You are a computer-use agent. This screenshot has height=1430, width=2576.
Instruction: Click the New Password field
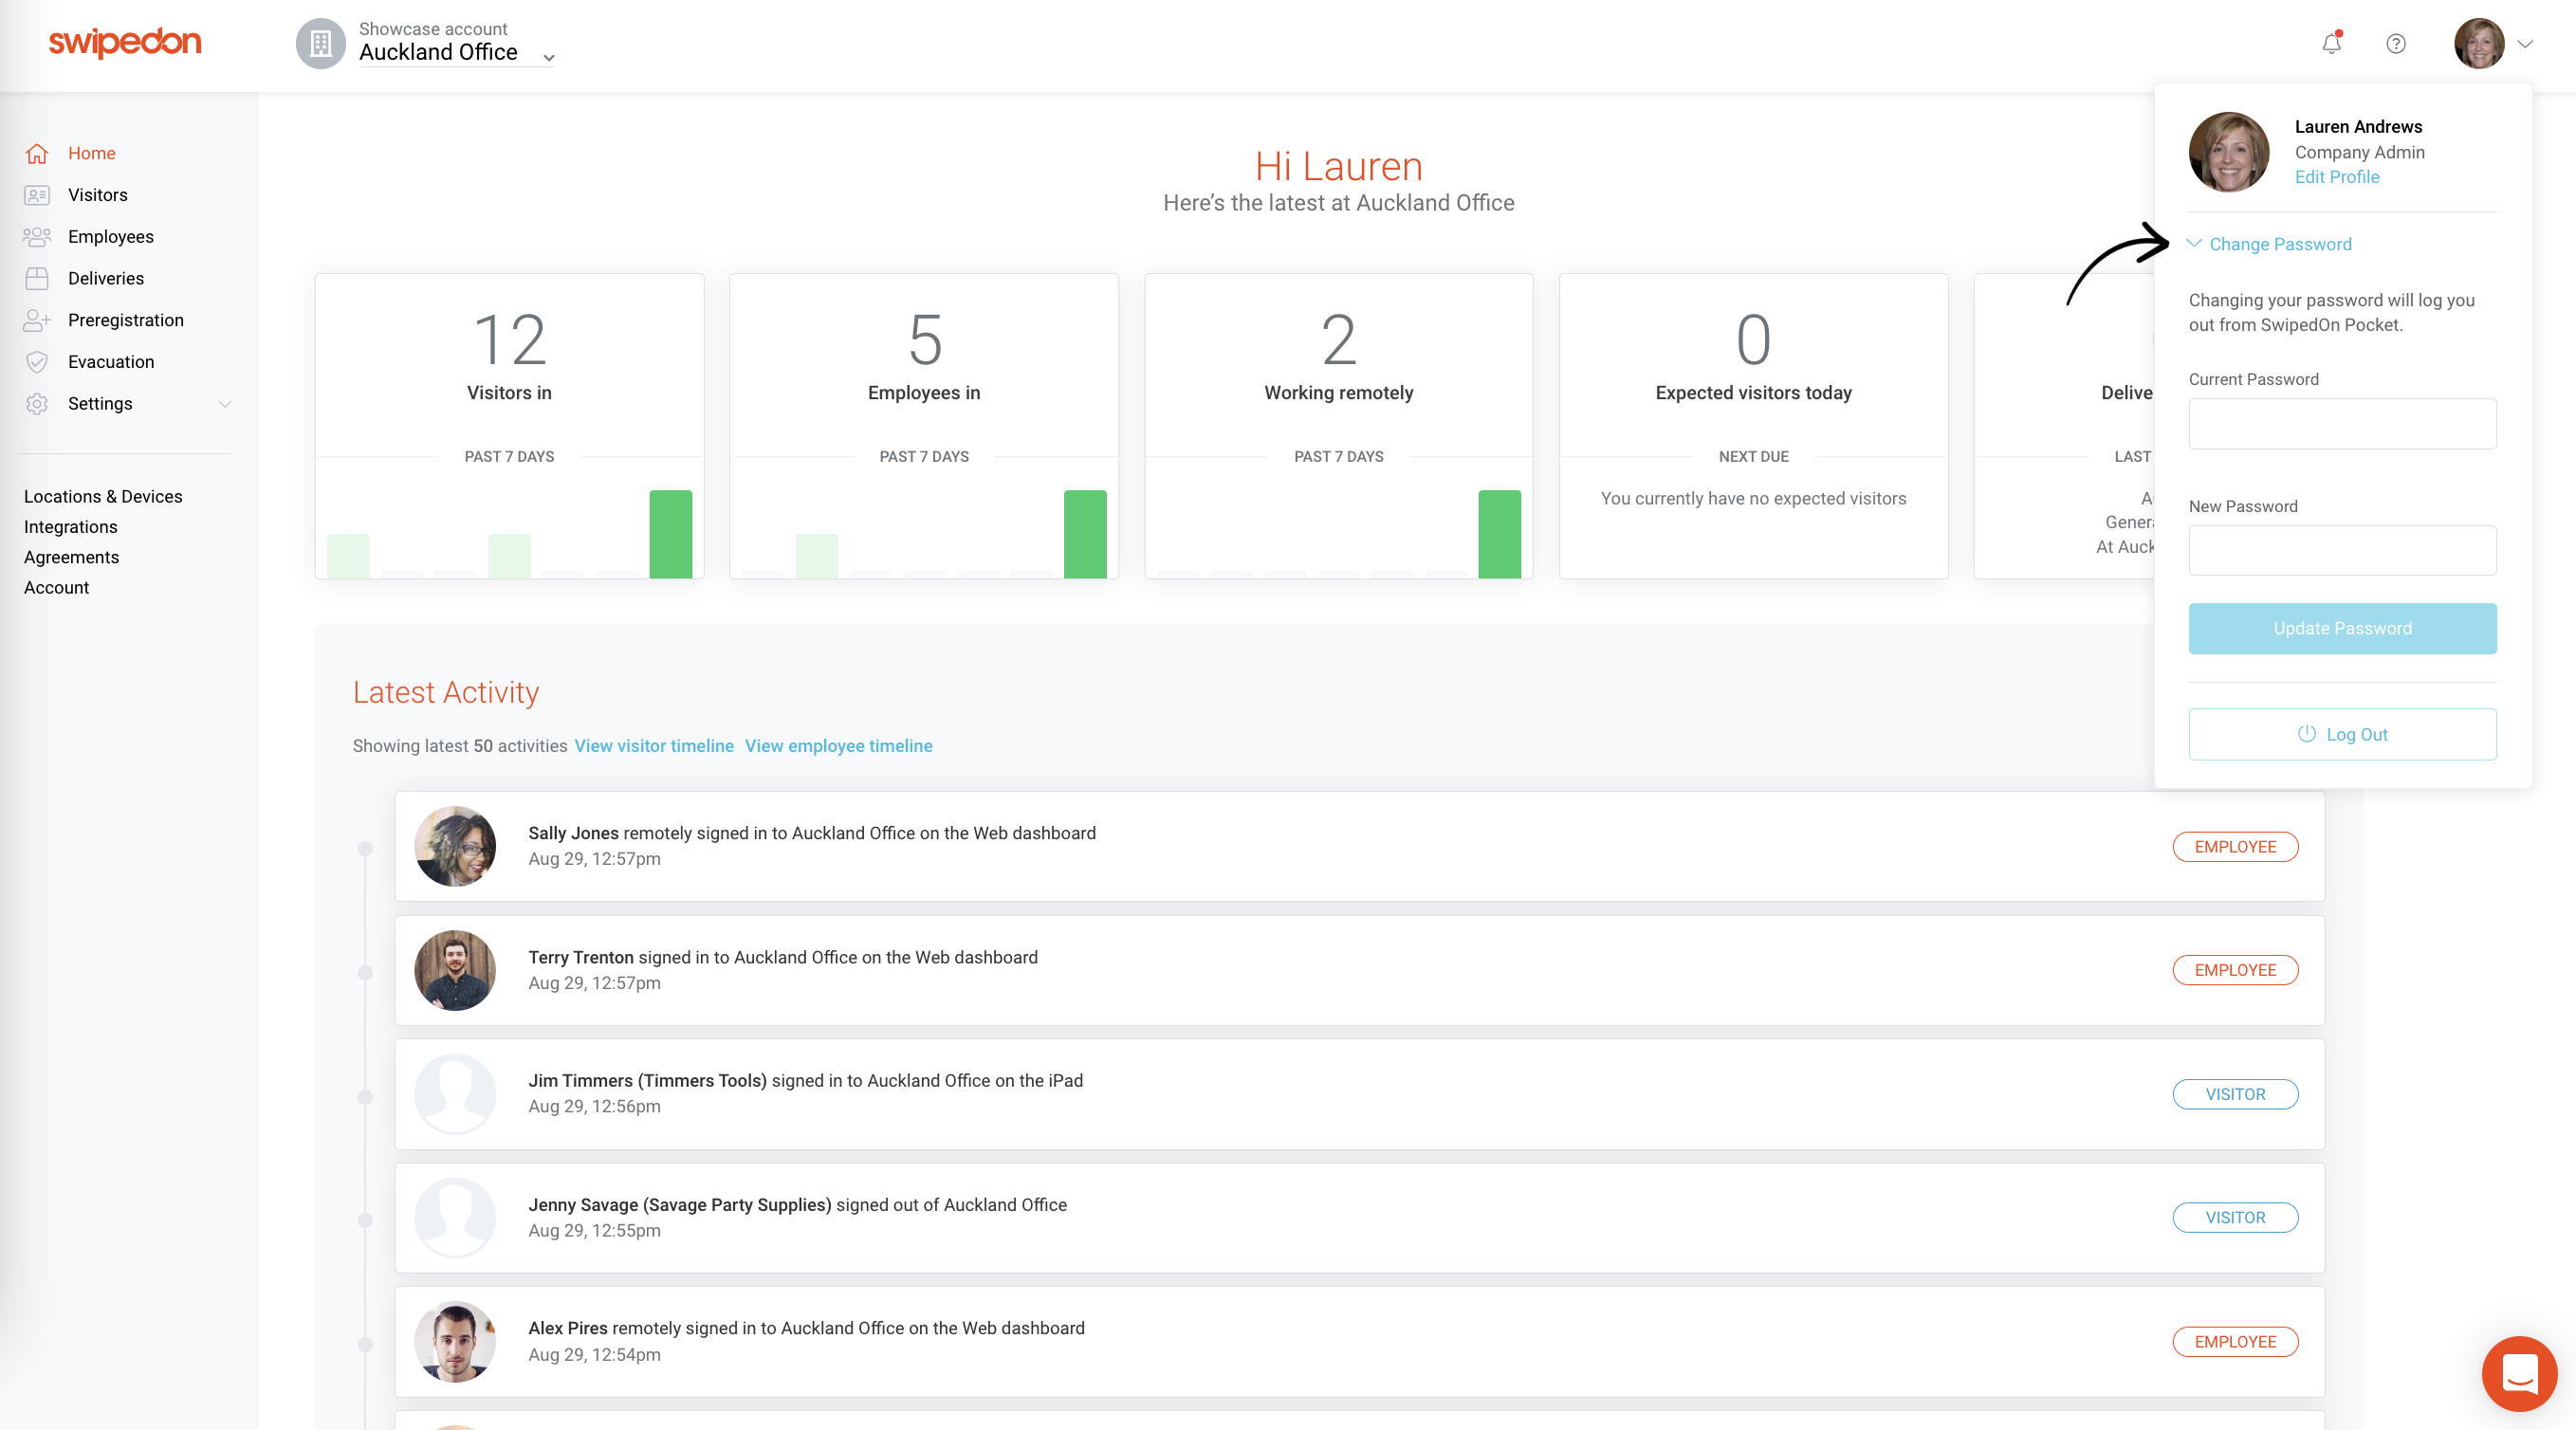point(2341,551)
